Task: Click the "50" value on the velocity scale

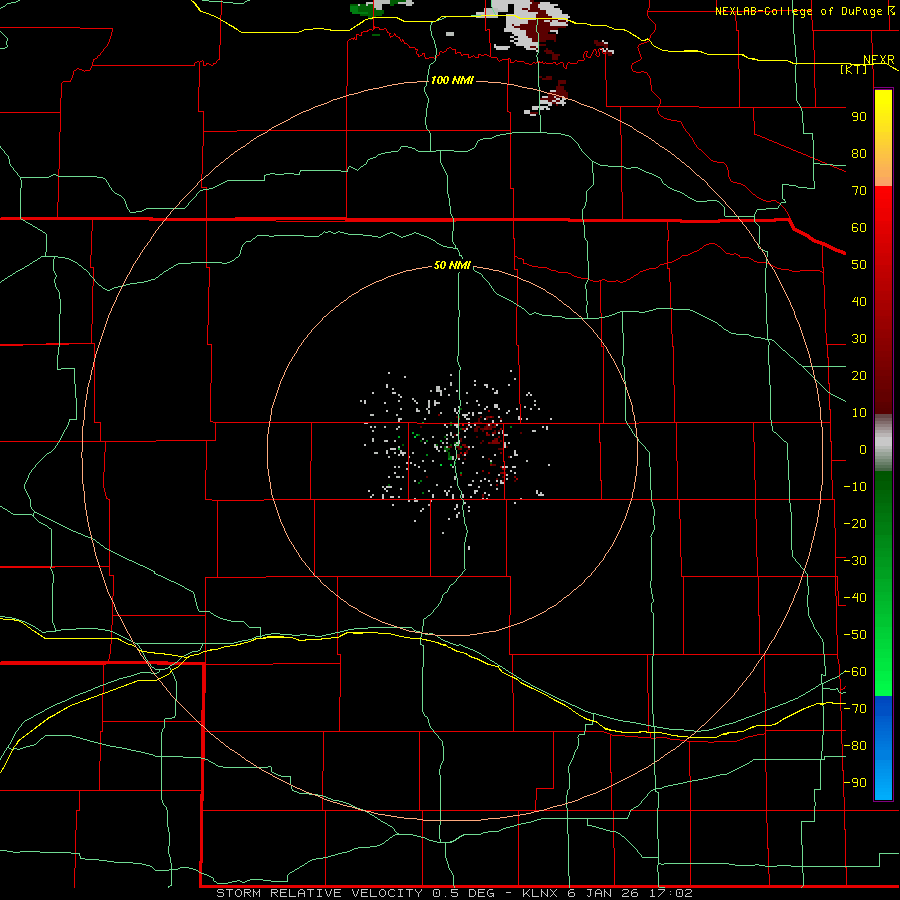Action: pyautogui.click(x=859, y=265)
